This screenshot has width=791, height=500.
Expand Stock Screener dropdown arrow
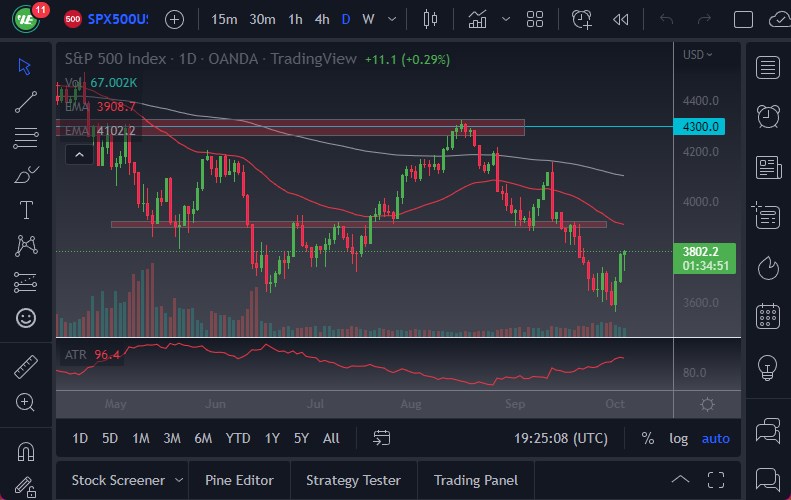point(179,480)
